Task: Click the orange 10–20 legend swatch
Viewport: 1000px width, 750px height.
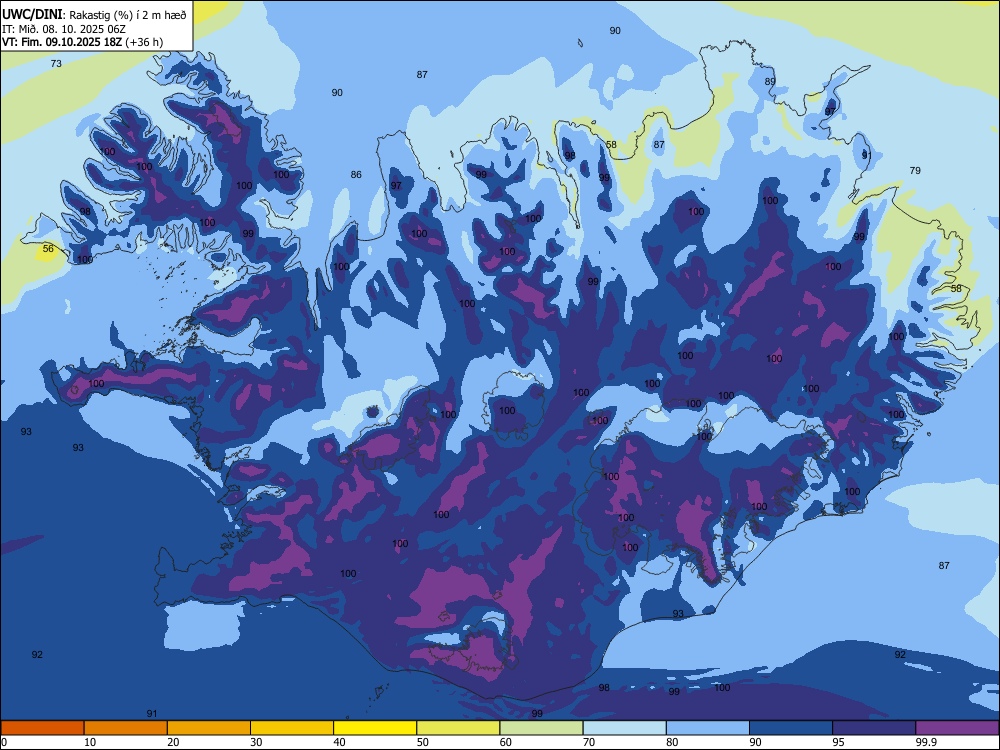Action: tap(126, 728)
